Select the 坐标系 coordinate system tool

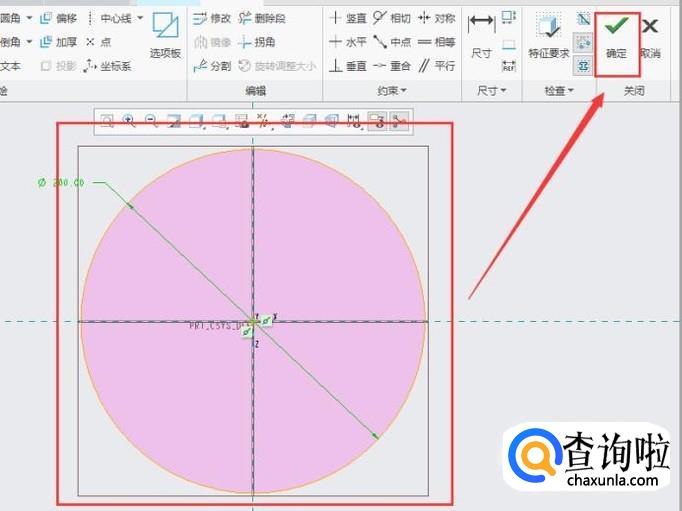click(x=107, y=66)
